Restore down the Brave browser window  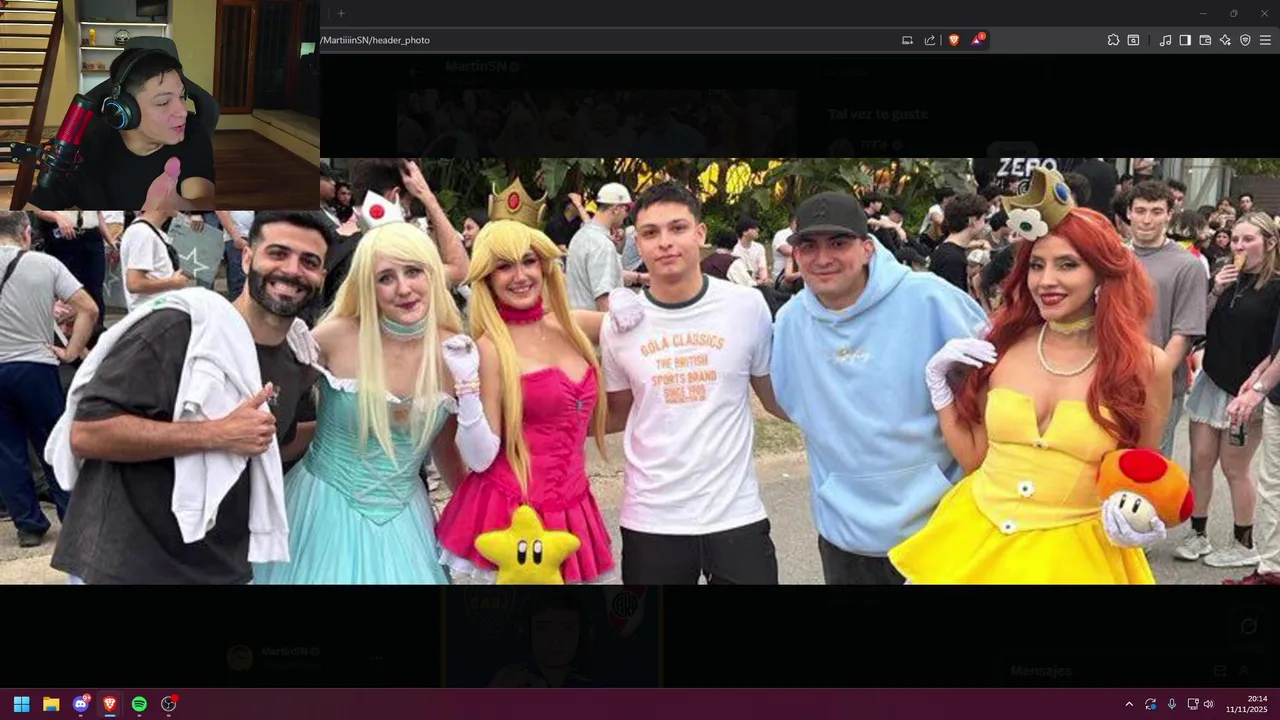[1233, 13]
